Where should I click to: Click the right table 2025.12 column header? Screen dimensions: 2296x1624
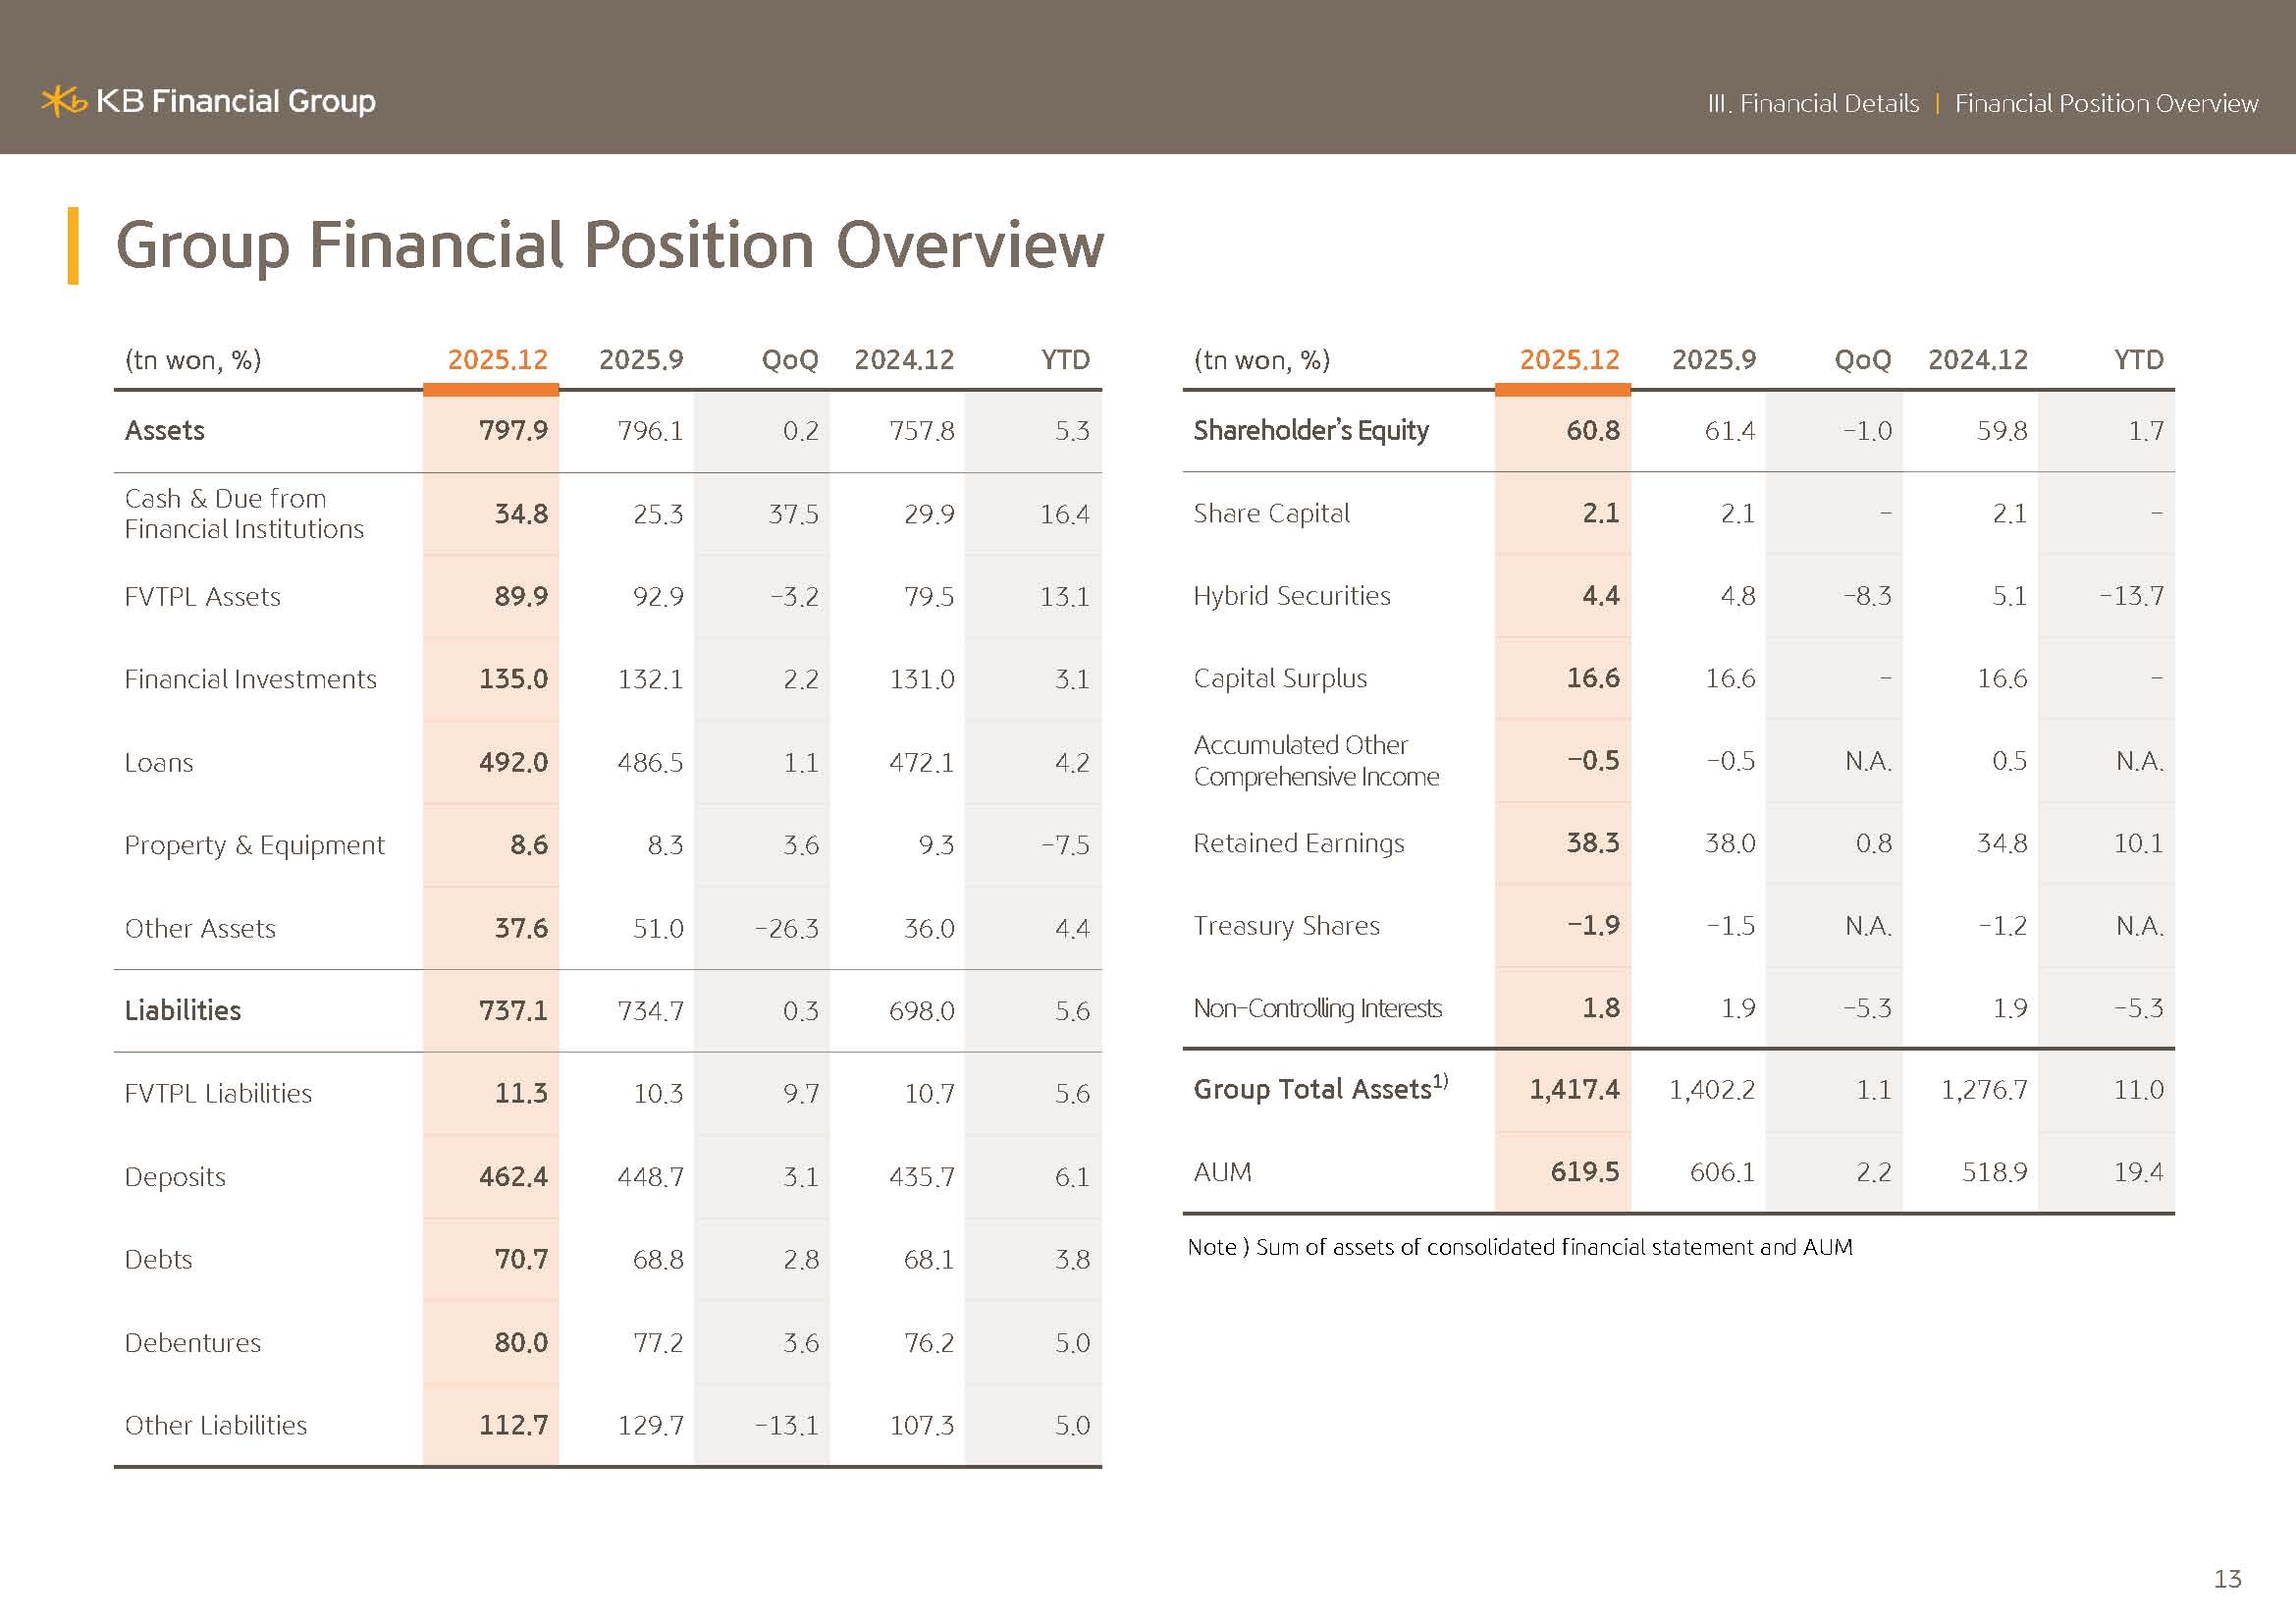click(1569, 360)
